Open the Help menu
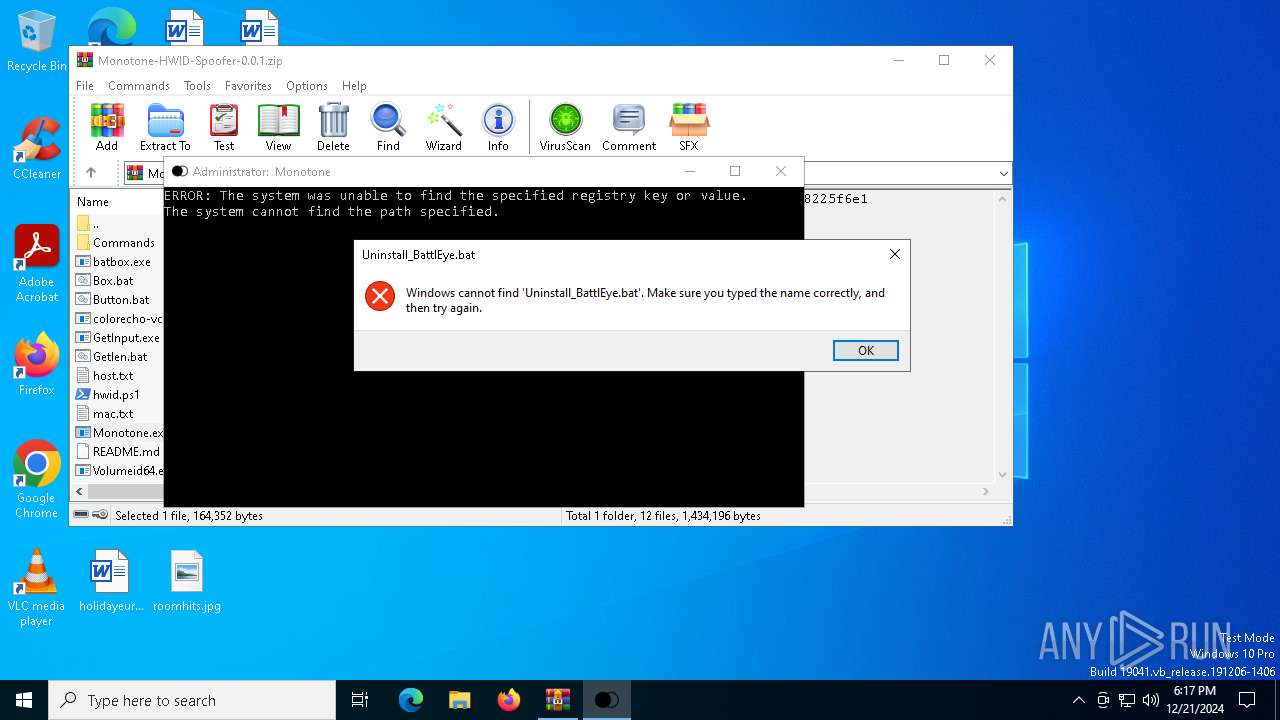 [x=354, y=86]
